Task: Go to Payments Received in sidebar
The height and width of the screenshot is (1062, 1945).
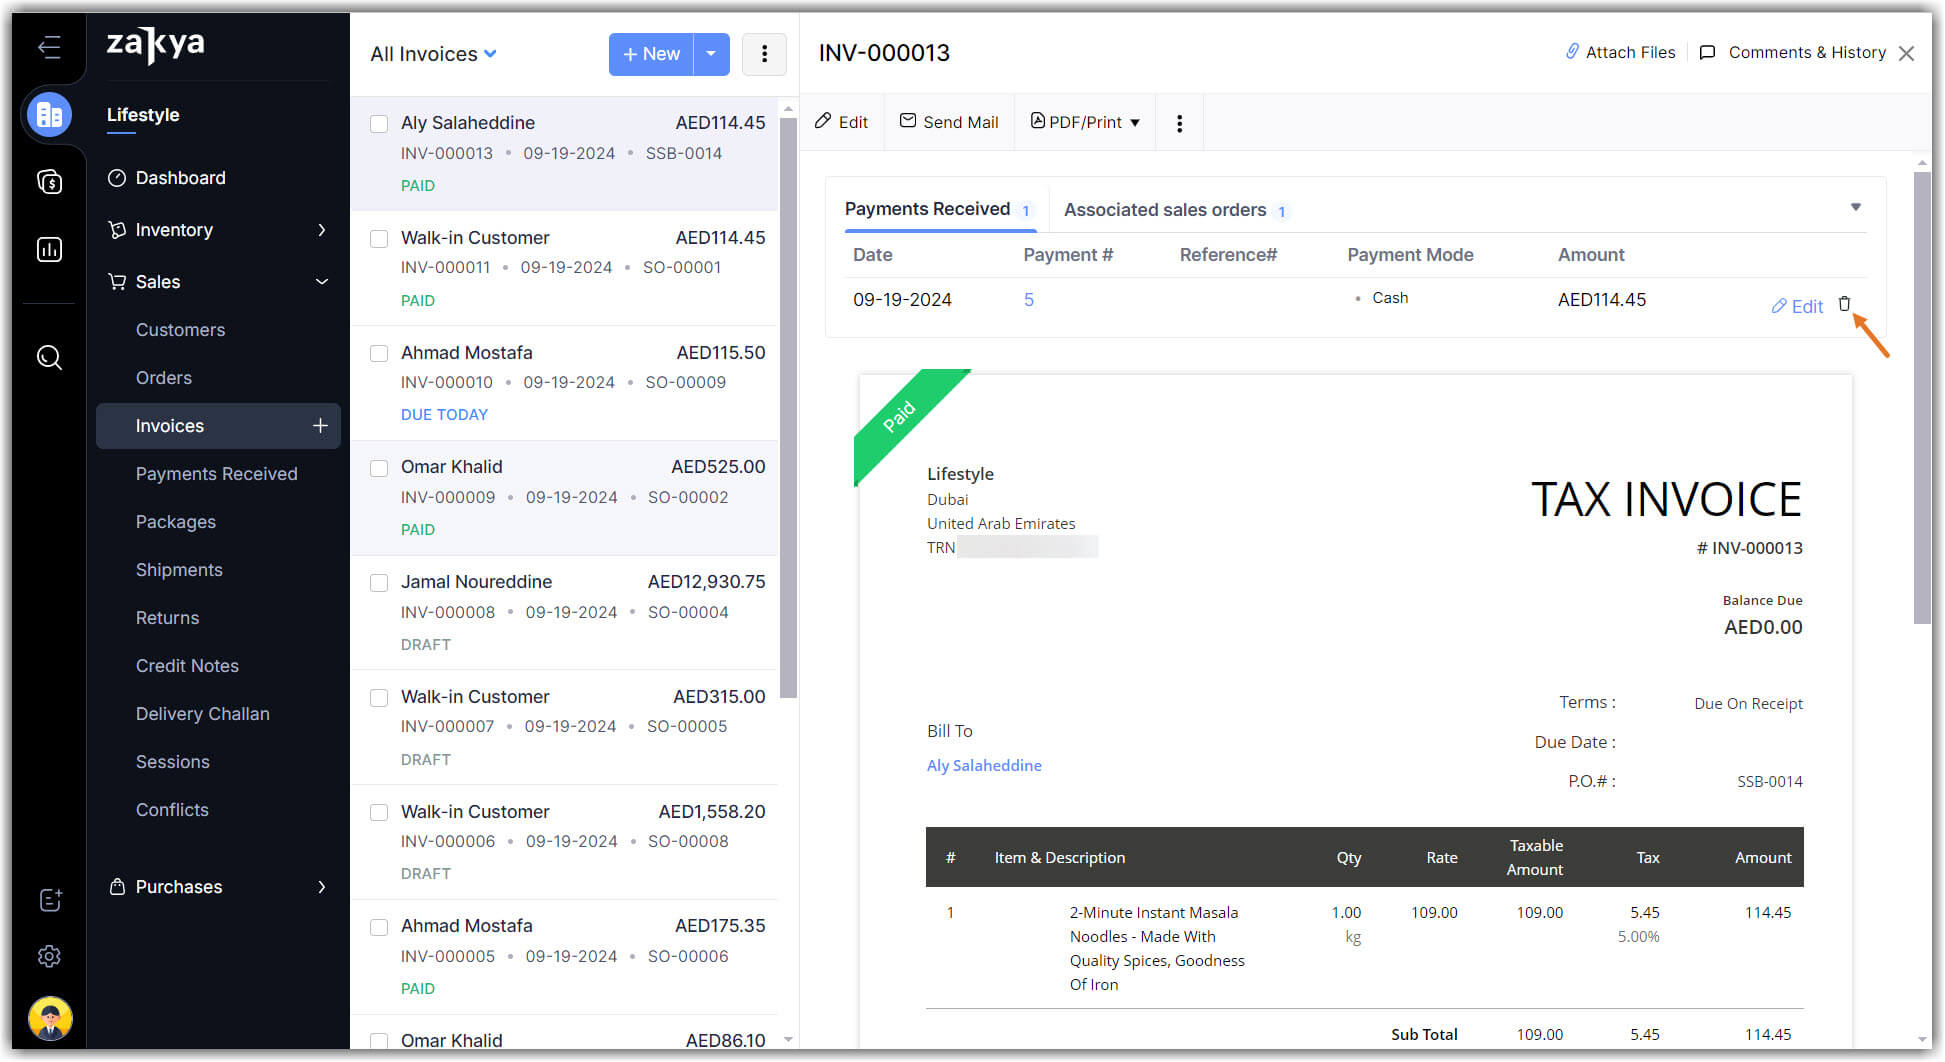Action: click(216, 474)
